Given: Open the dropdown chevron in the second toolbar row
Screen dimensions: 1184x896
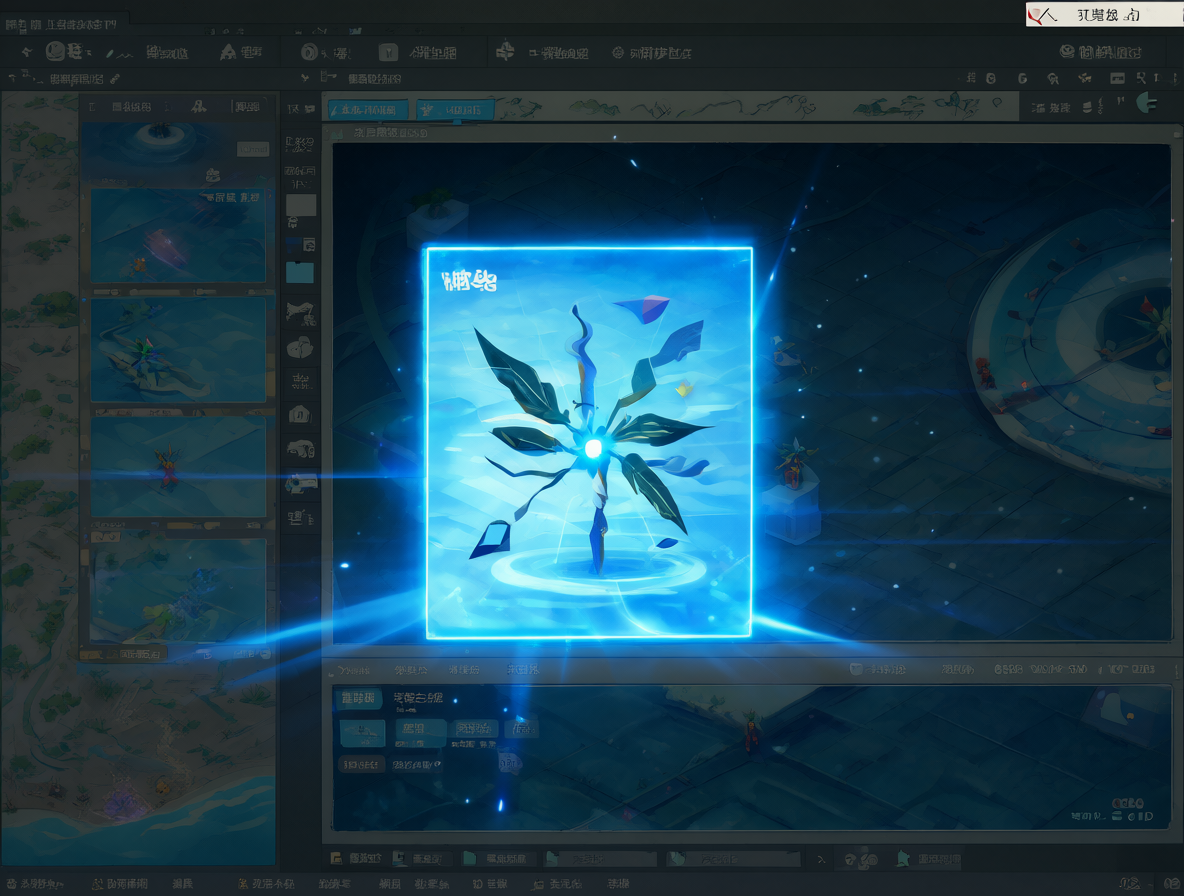Looking at the screenshot, I should [x=305, y=78].
